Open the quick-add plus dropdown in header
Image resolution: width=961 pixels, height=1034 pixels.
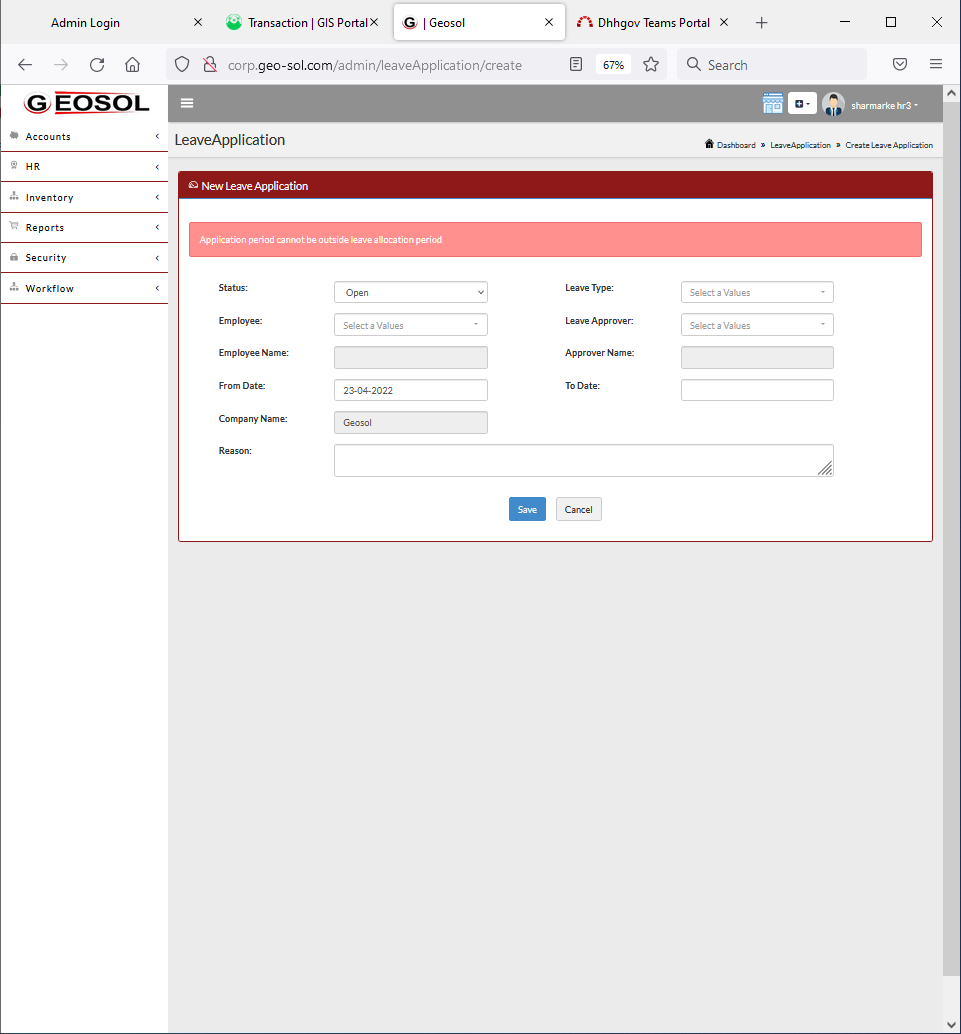pos(802,104)
